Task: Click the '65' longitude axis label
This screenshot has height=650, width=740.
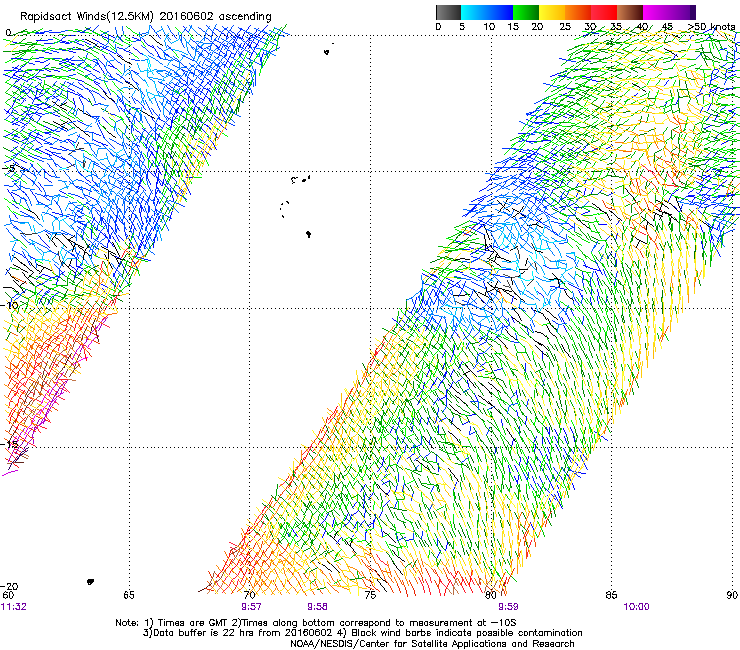Action: click(x=129, y=595)
